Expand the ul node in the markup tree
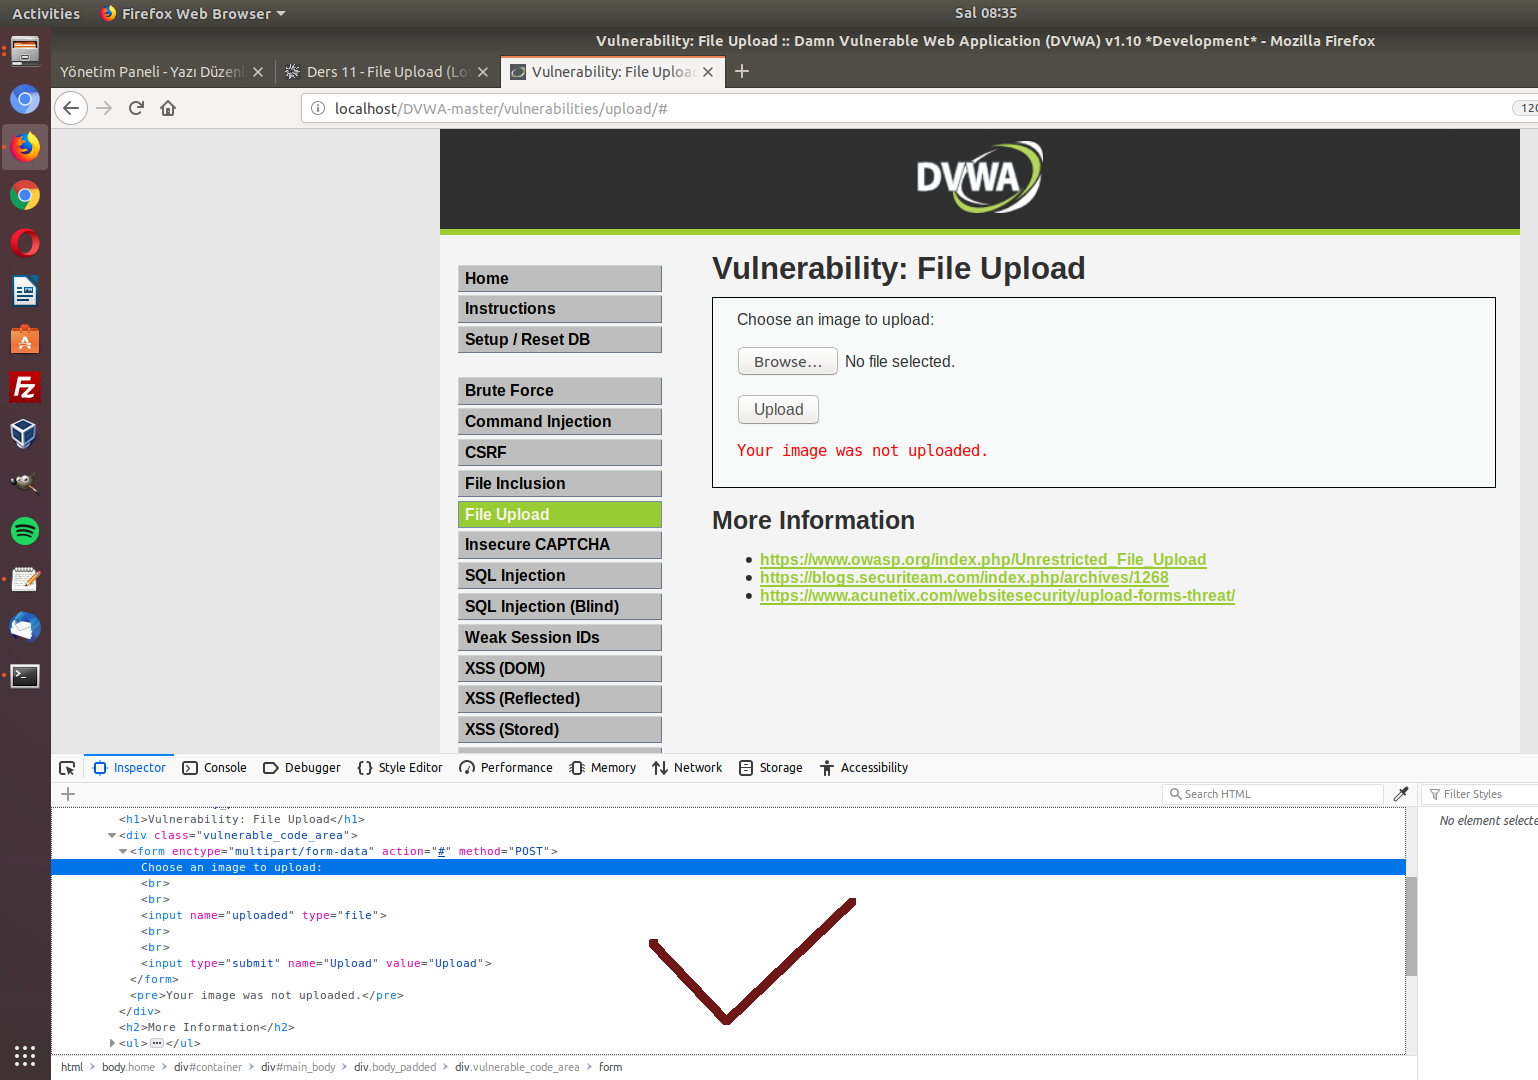The image size is (1538, 1080). [112, 1044]
